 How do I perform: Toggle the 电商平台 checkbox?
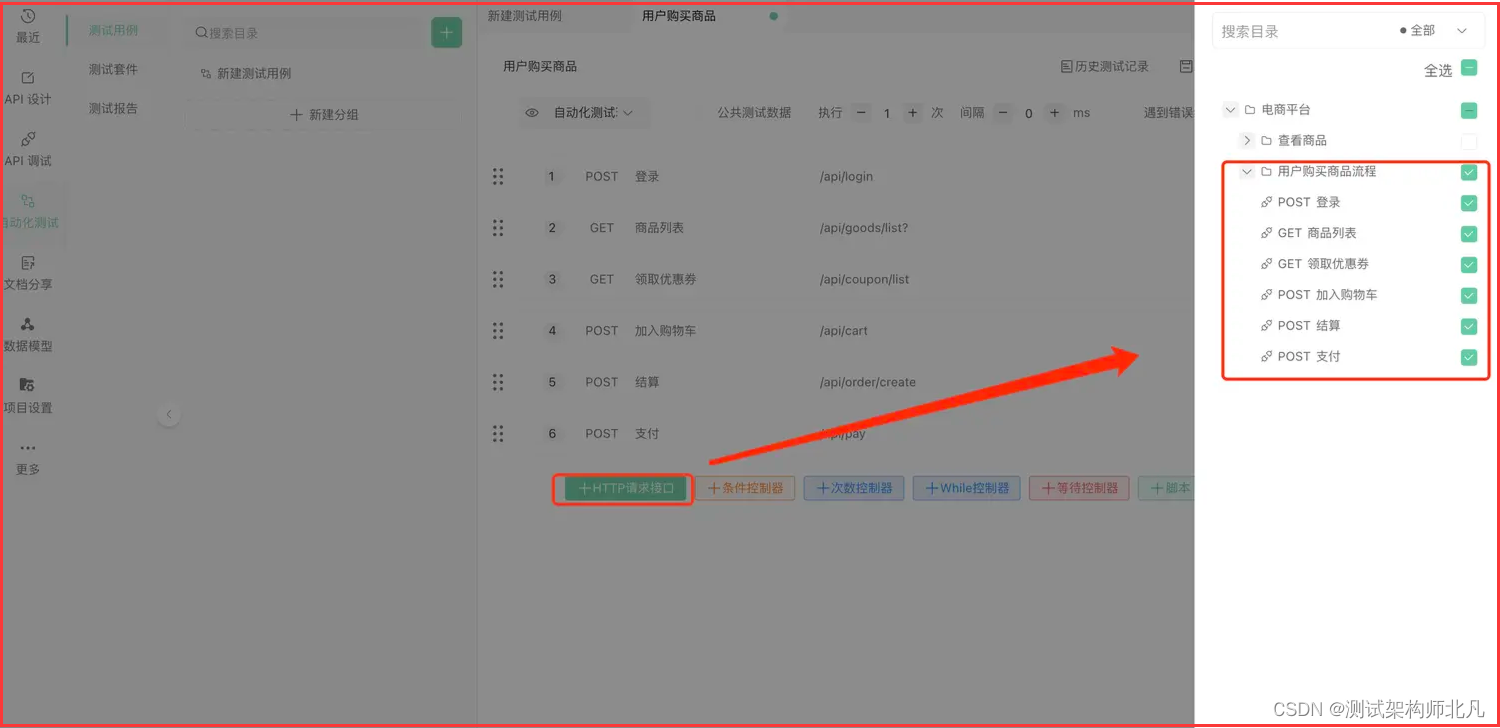(x=1469, y=110)
